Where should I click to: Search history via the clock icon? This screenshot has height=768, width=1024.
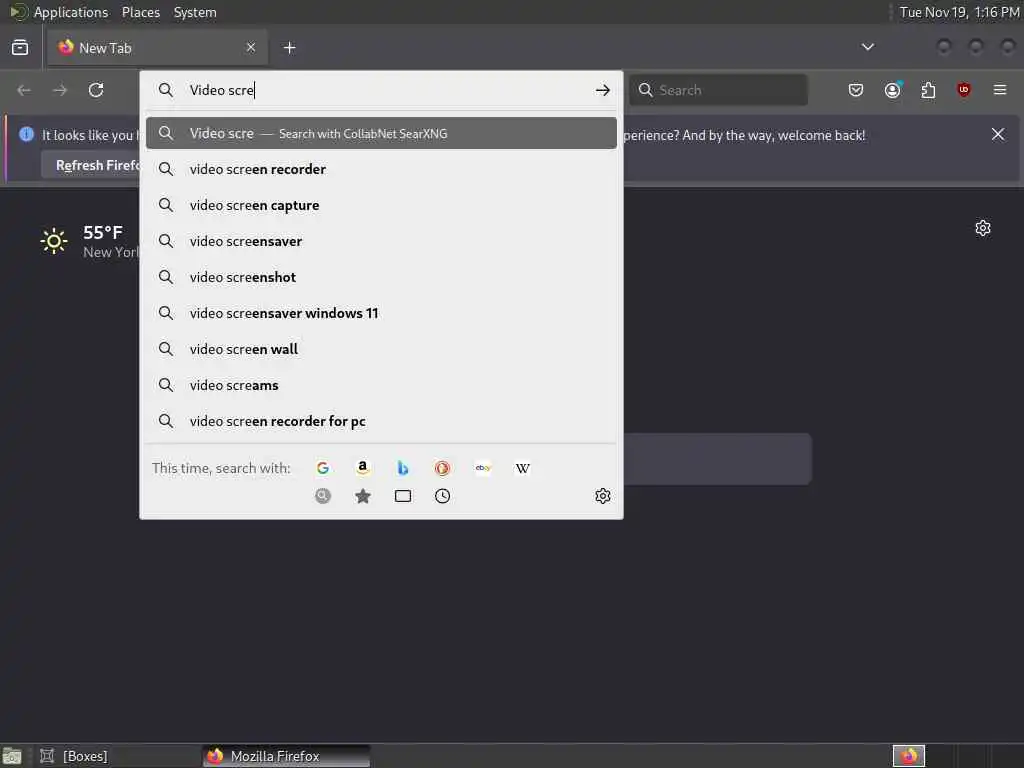(442, 496)
